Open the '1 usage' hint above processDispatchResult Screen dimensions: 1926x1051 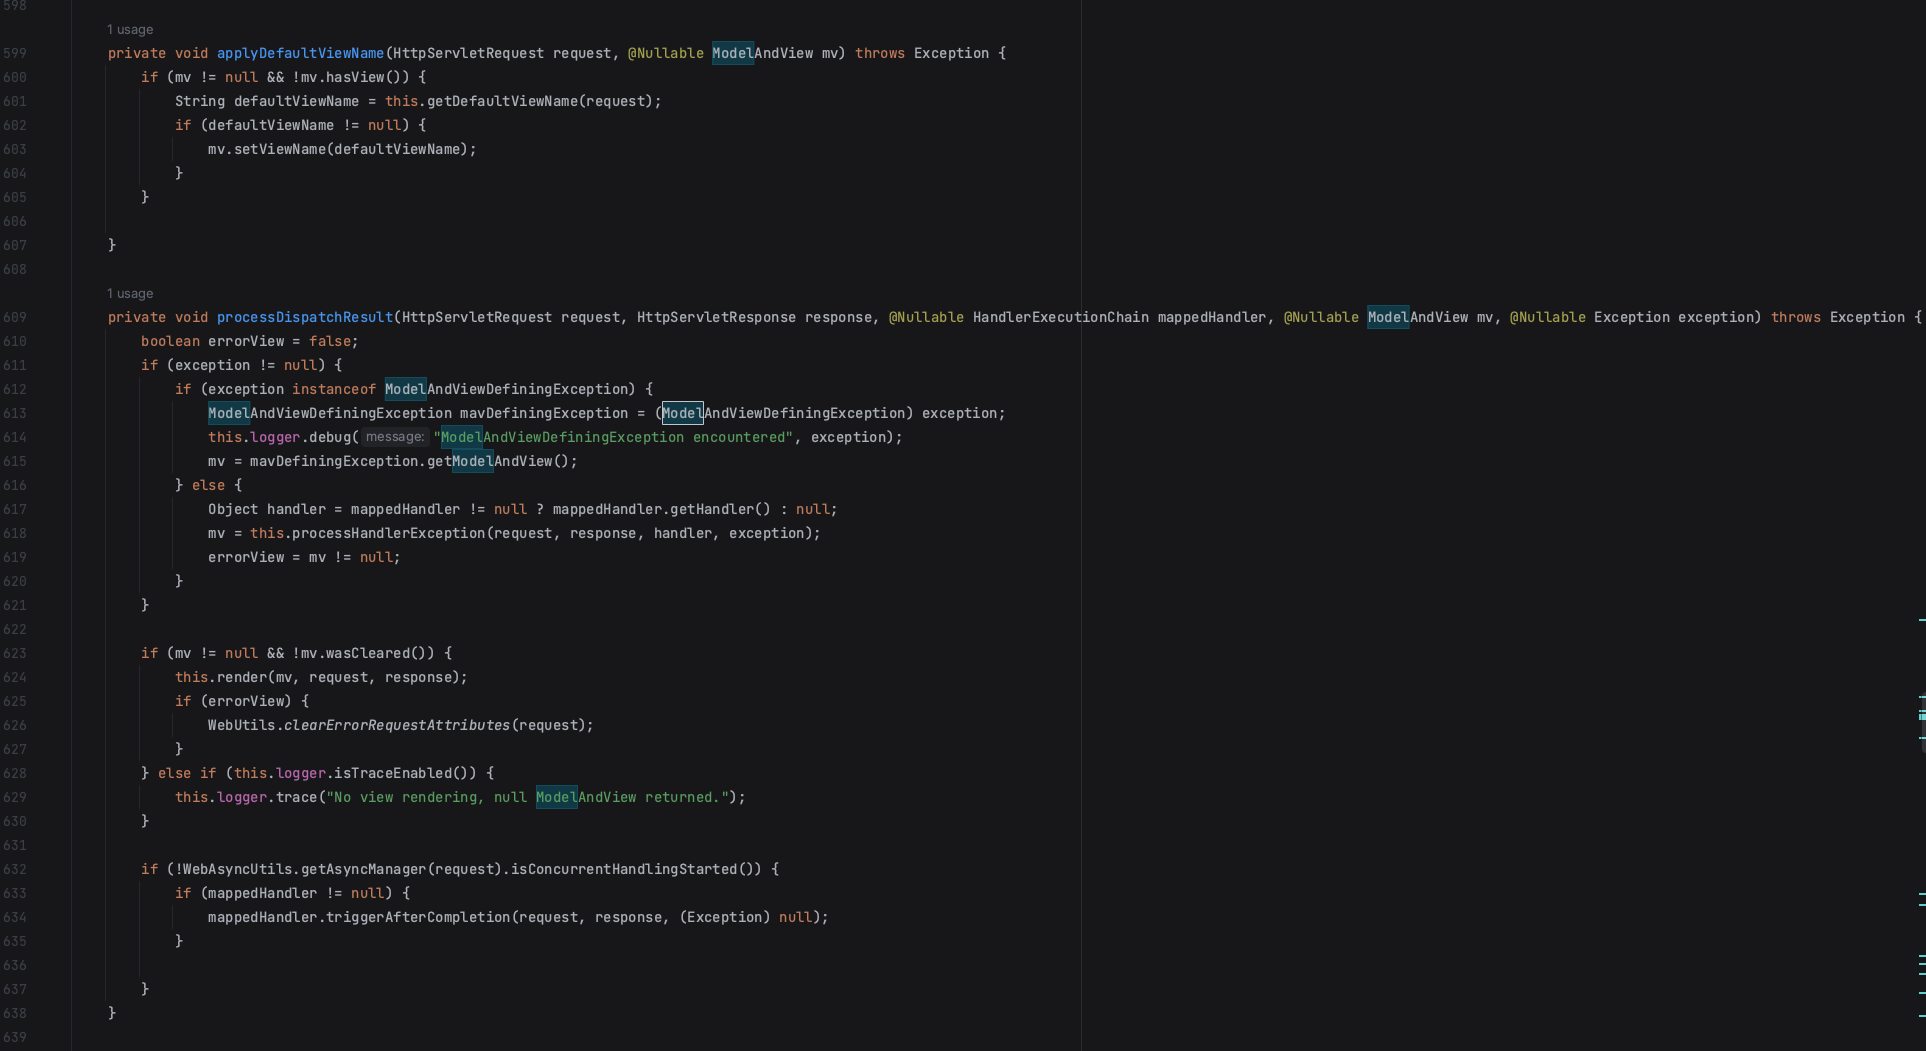(130, 294)
